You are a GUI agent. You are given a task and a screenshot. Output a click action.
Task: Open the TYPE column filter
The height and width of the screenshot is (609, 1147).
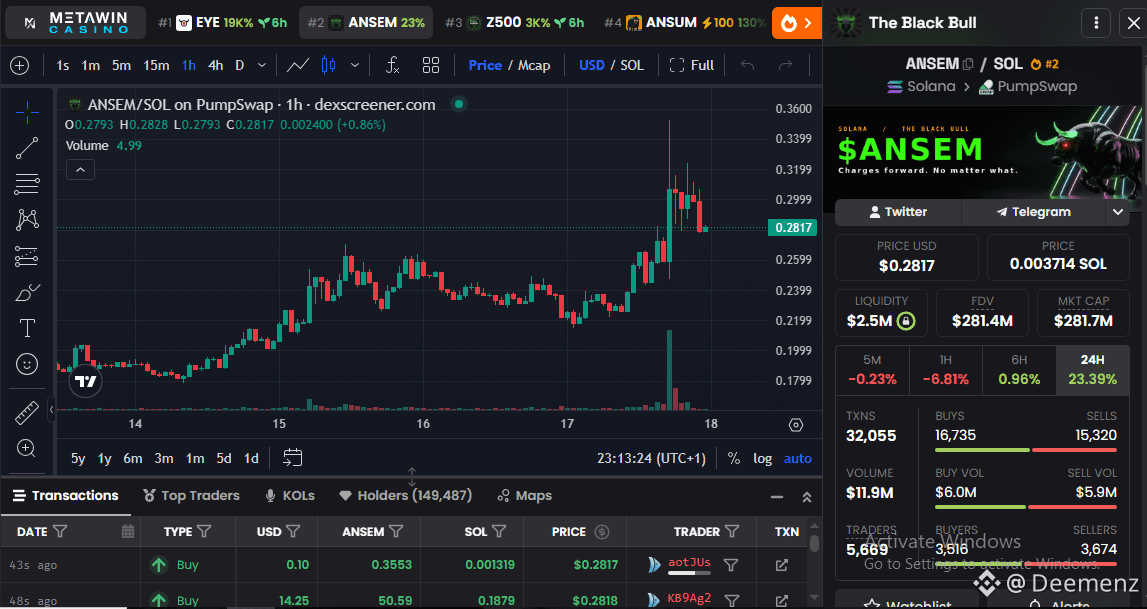pos(204,532)
